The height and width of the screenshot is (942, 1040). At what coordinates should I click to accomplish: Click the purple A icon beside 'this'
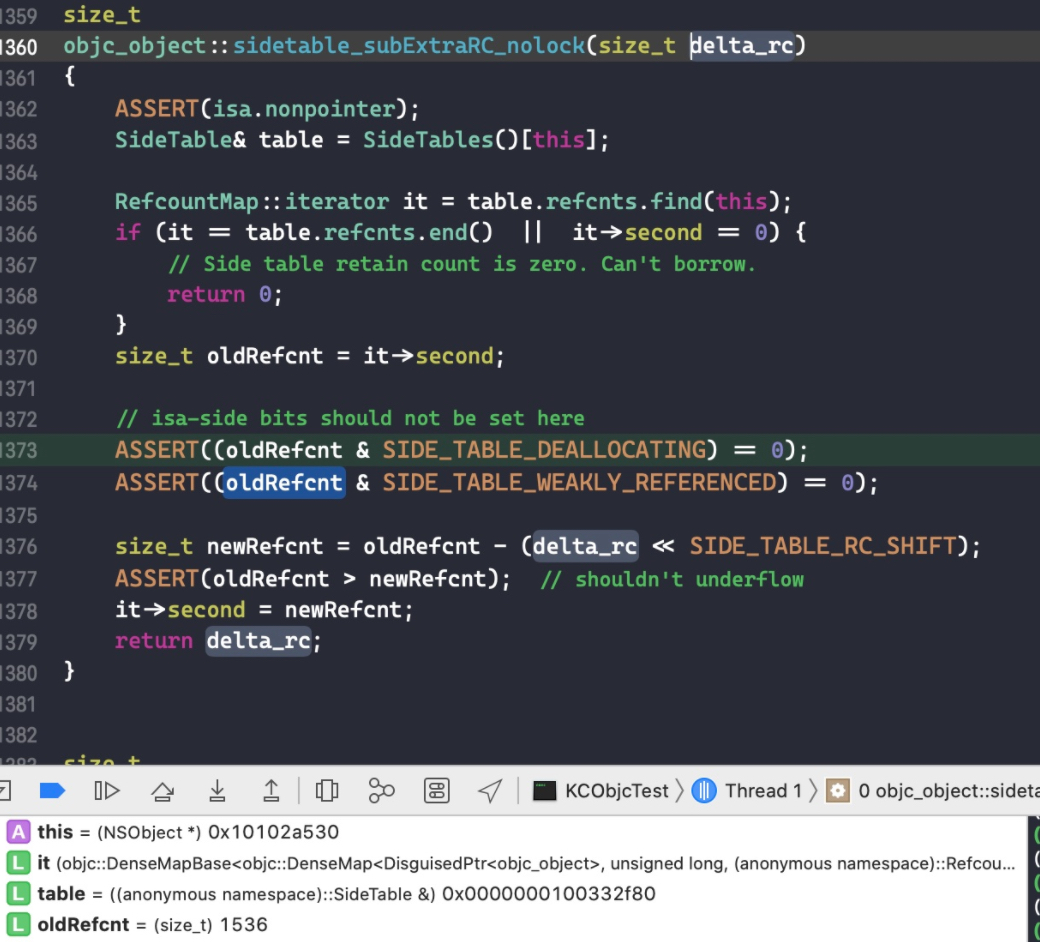[19, 832]
